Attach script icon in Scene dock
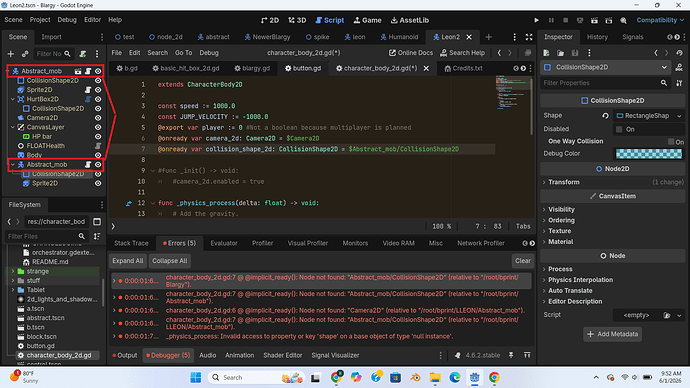This screenshot has width=690, height=388. (82, 54)
